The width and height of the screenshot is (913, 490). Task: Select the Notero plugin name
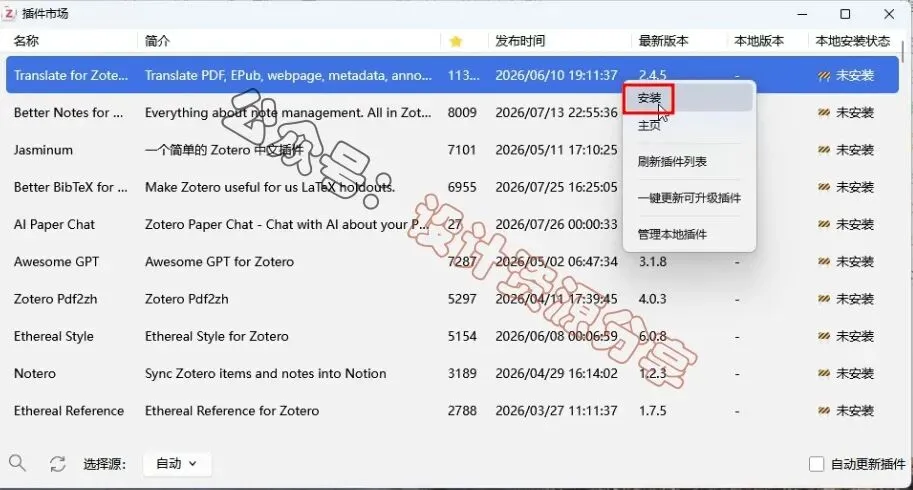pos(35,373)
